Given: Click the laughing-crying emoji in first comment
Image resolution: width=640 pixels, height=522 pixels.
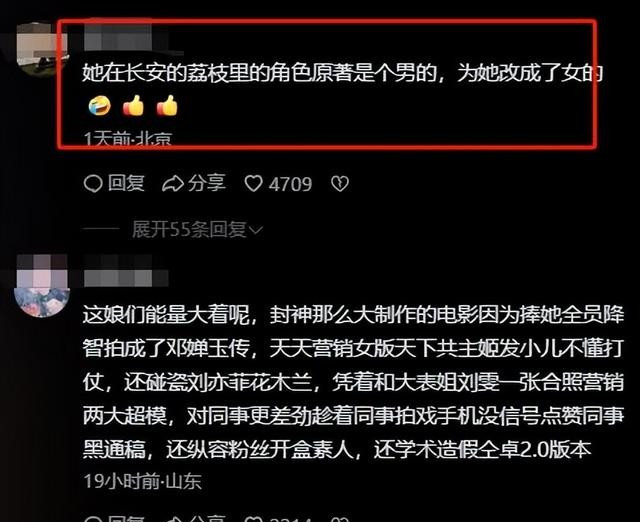Looking at the screenshot, I should point(100,106).
